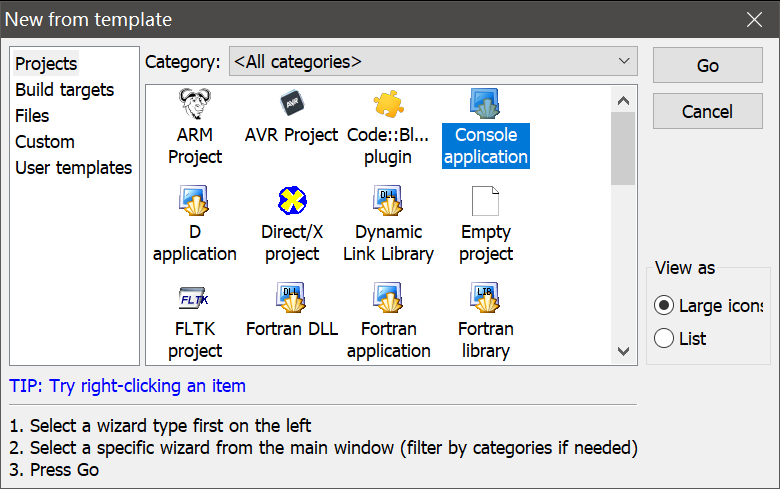Enable Large icons view mode

coord(664,306)
